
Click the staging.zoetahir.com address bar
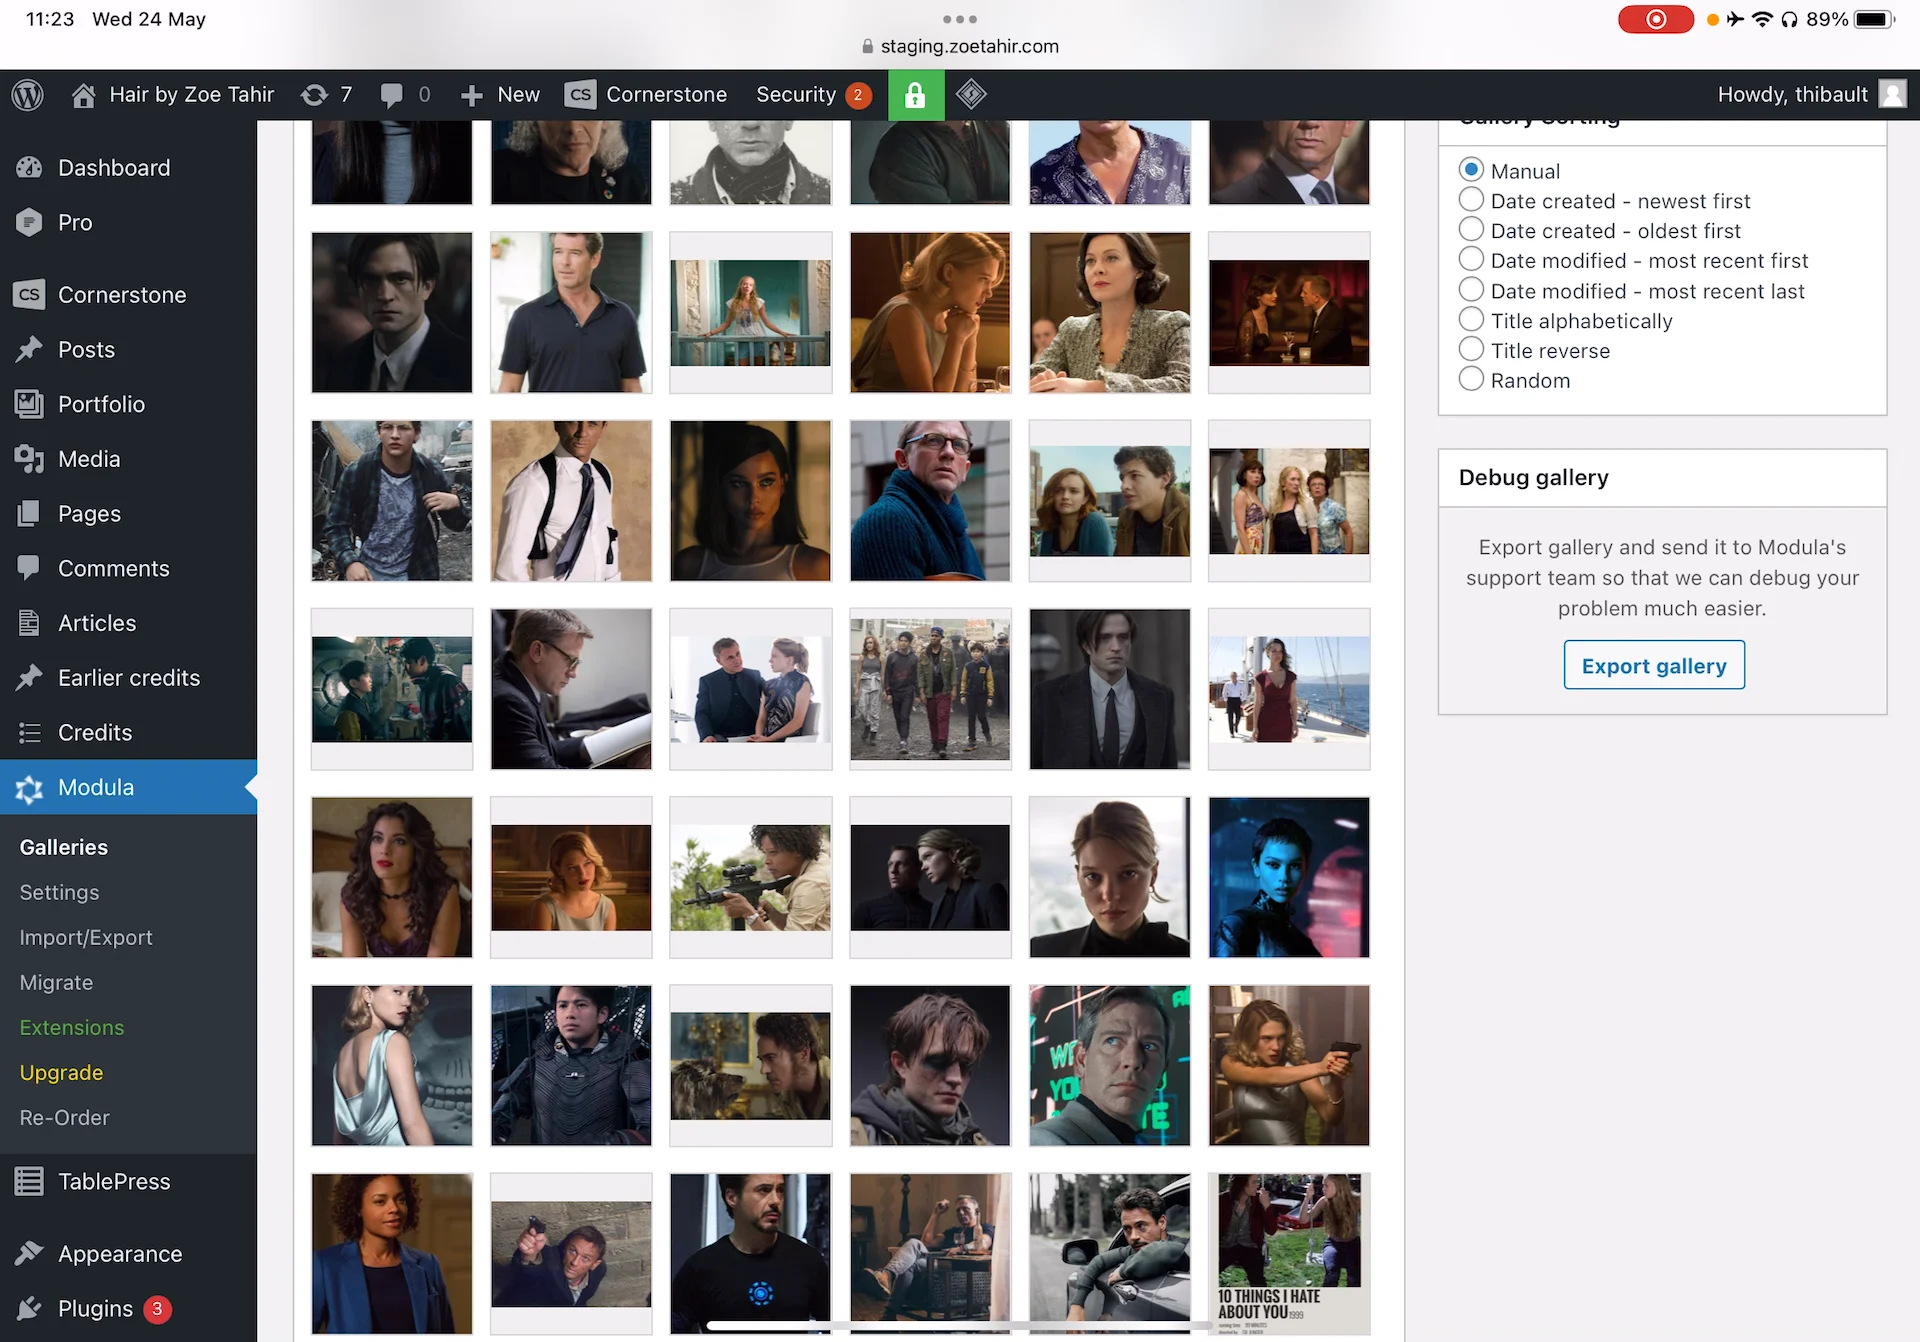[960, 46]
